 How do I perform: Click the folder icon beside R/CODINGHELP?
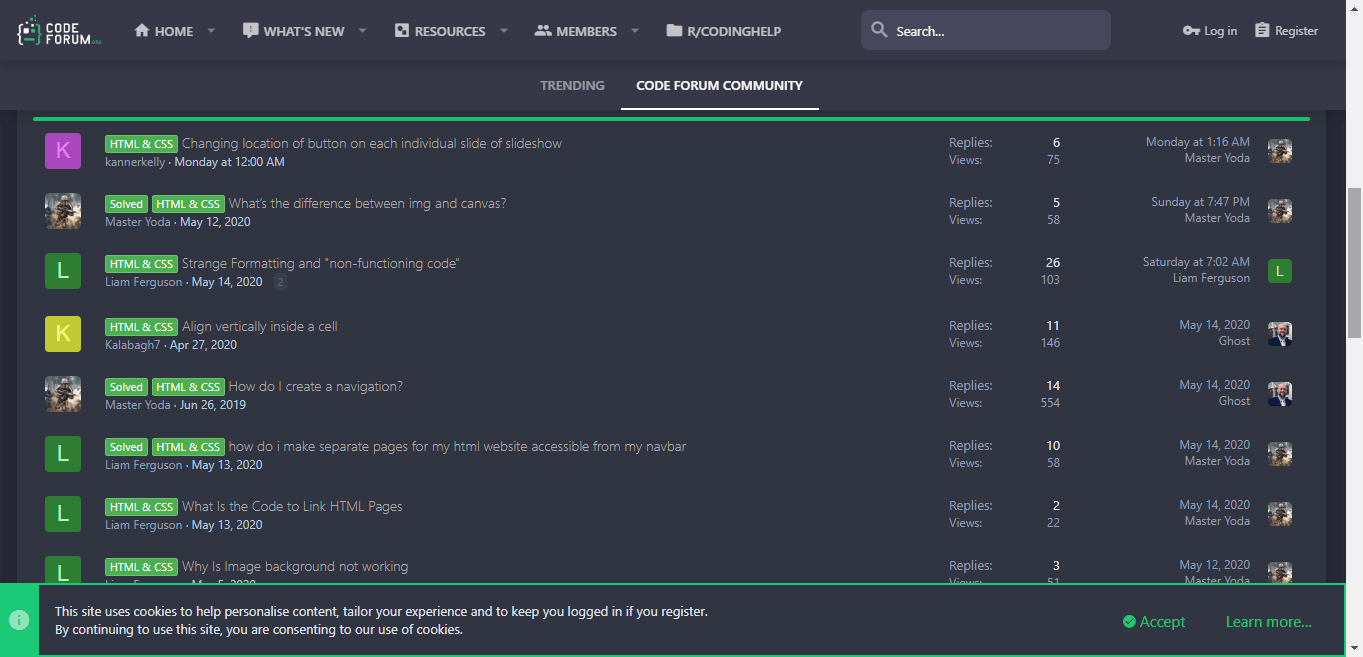coord(674,30)
